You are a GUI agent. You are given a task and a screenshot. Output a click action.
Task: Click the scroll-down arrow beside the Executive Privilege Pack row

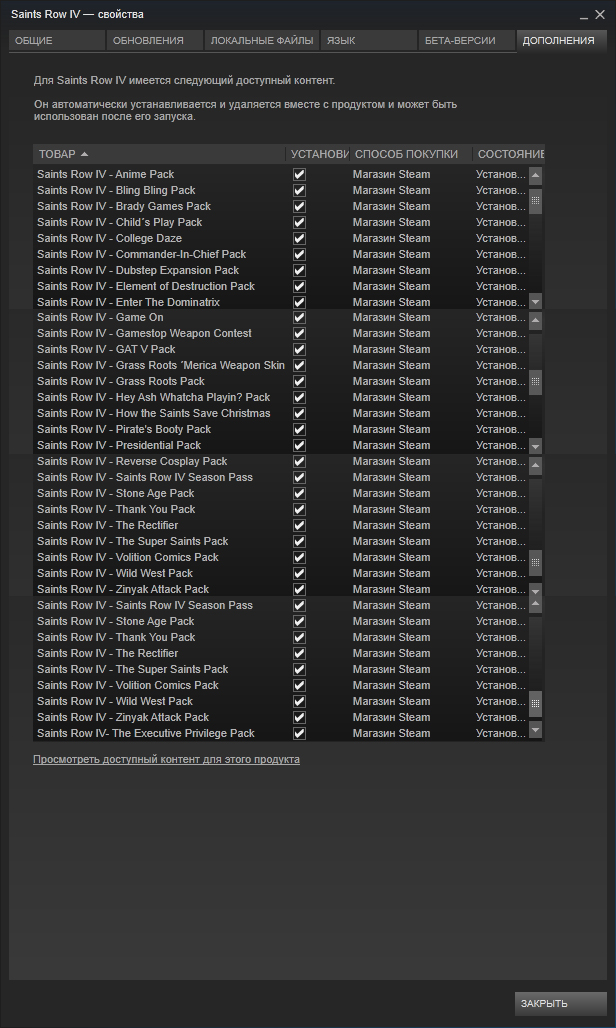click(x=535, y=730)
